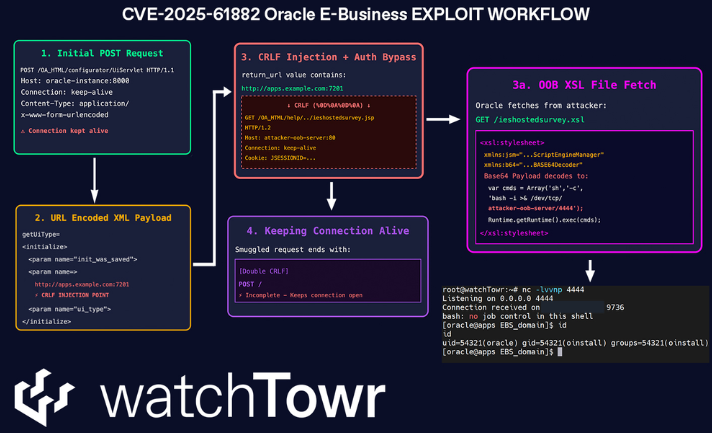Click the closing "</initialize>" tag
The image size is (712, 433).
[46, 321]
